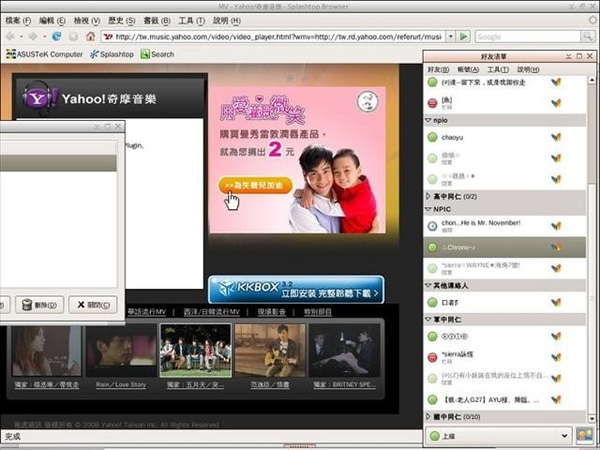Select buddy *sierra WAYNE
The height and width of the screenshot is (450, 600).
click(x=505, y=268)
